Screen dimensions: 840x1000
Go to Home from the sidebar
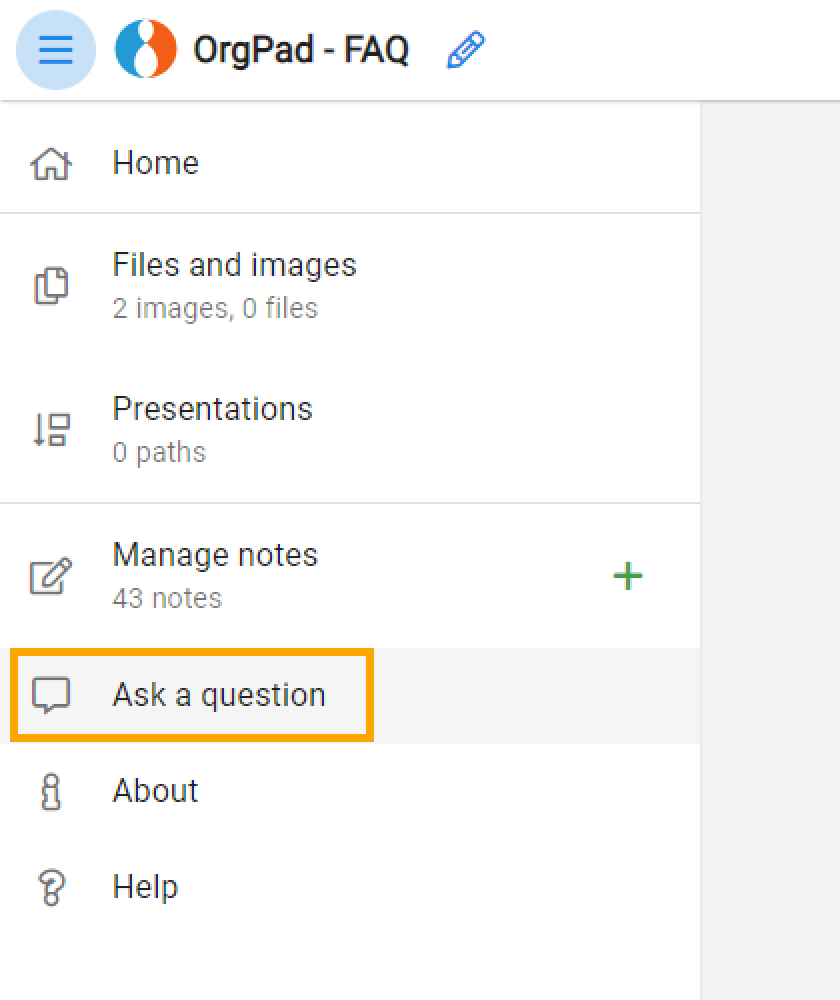coord(156,162)
